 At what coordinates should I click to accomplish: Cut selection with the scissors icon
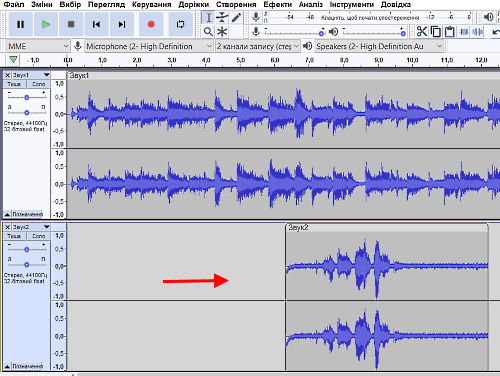point(422,32)
